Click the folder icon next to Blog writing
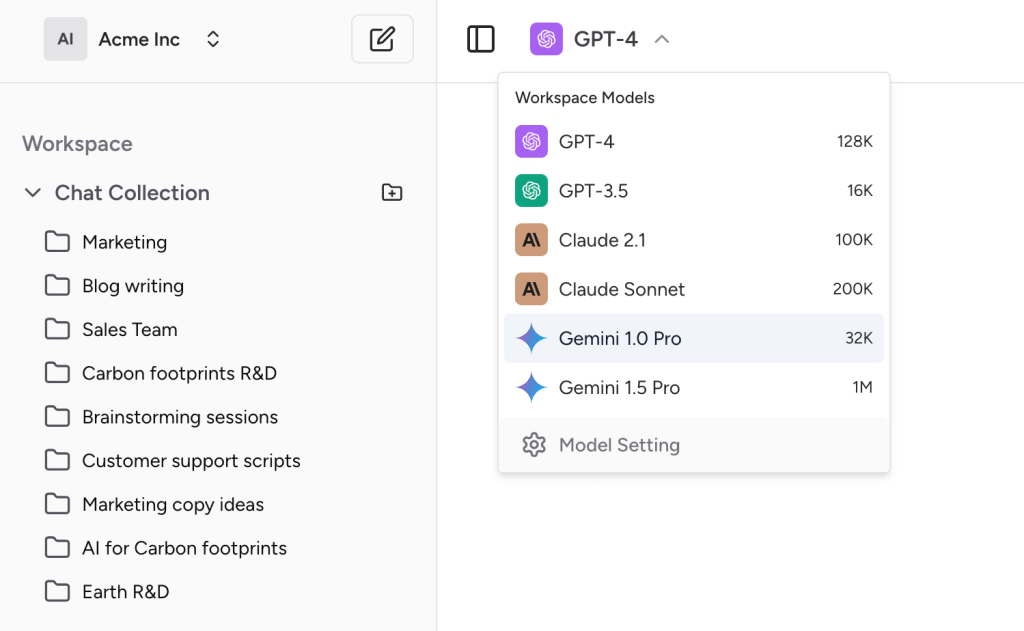The width and height of the screenshot is (1024, 631). [x=57, y=285]
